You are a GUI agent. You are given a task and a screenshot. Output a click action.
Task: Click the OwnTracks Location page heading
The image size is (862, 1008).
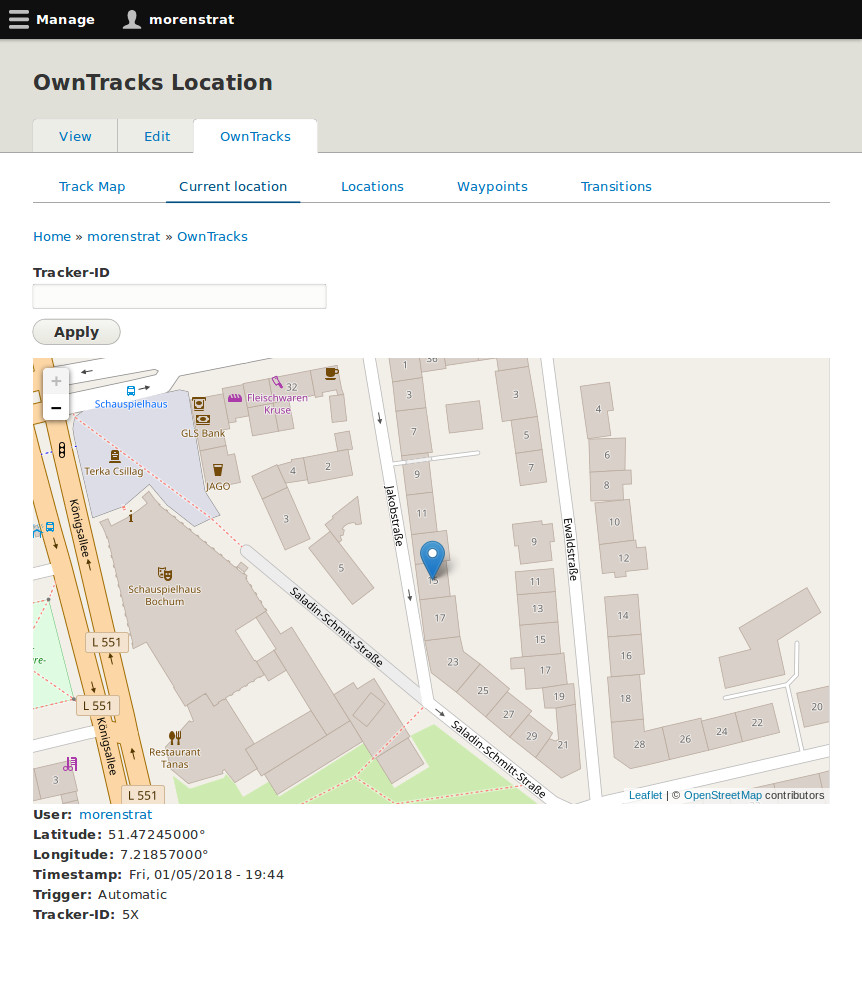point(153,82)
